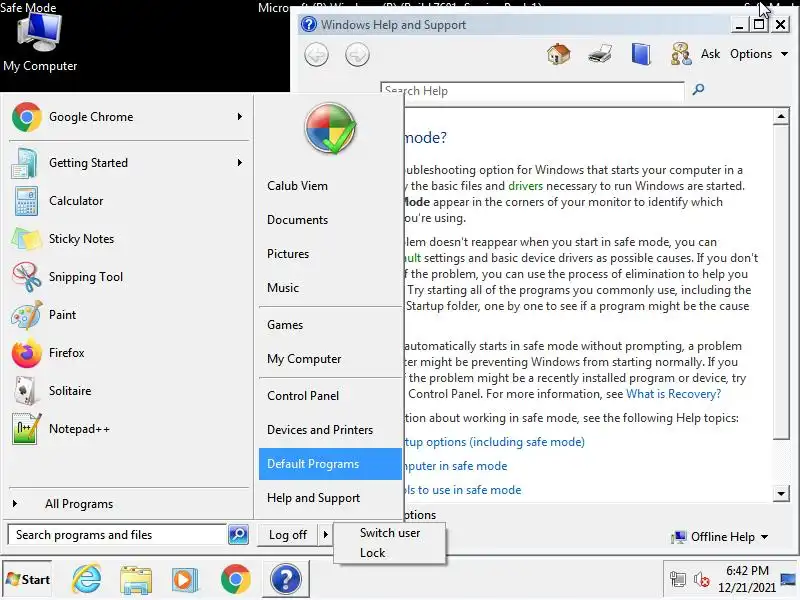Click the muted volume tray icon

[702, 579]
